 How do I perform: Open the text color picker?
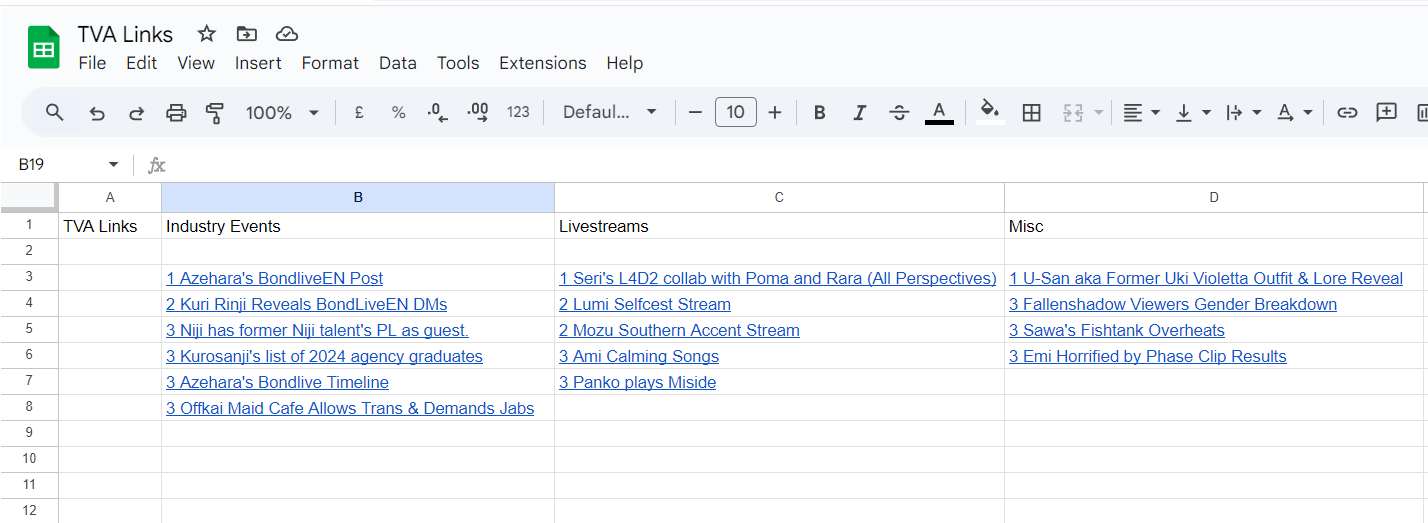(939, 113)
